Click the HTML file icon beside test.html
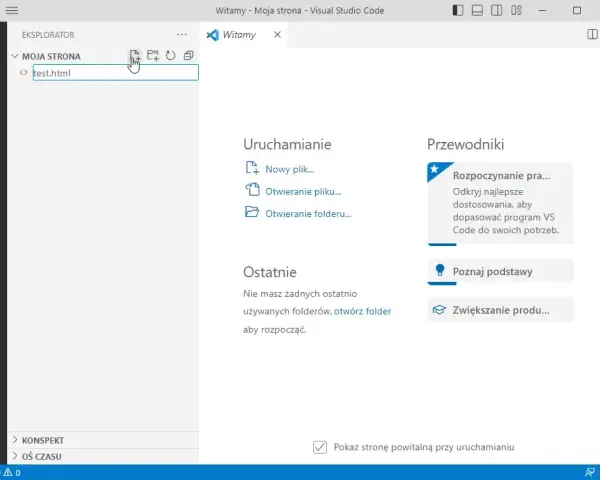This screenshot has width=600, height=480. 24,72
